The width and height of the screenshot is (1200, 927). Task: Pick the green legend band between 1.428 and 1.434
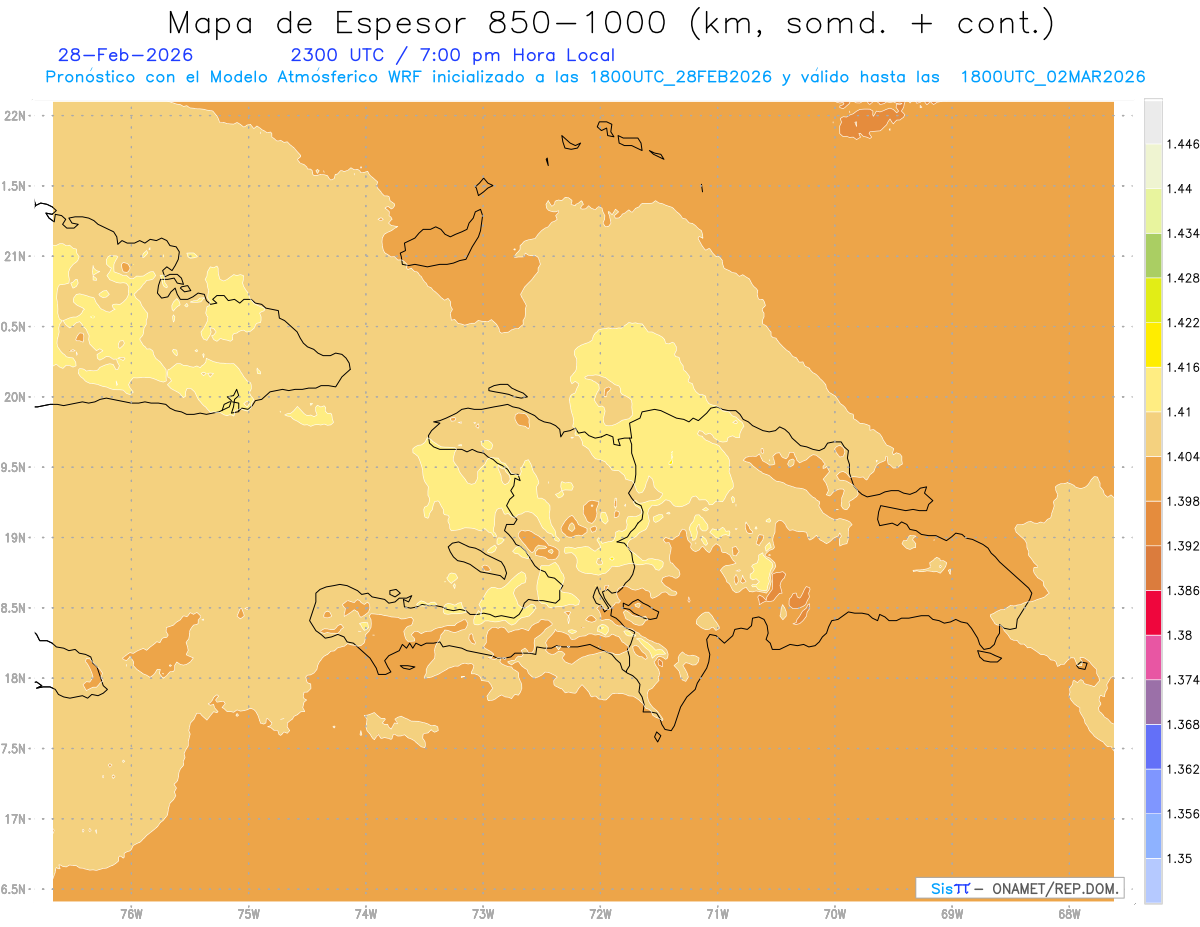click(x=1153, y=255)
